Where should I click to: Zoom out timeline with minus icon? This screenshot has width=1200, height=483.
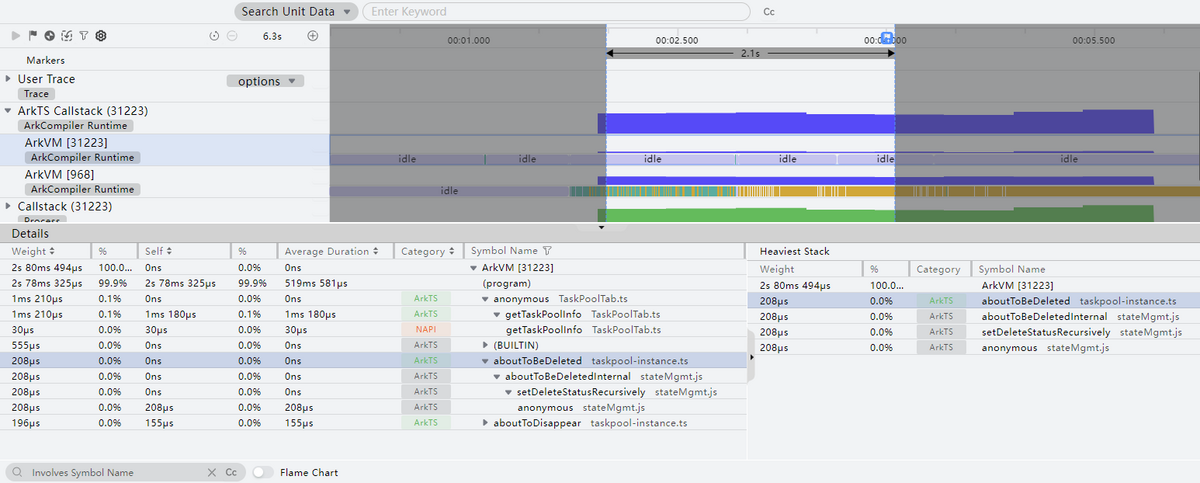[232, 36]
